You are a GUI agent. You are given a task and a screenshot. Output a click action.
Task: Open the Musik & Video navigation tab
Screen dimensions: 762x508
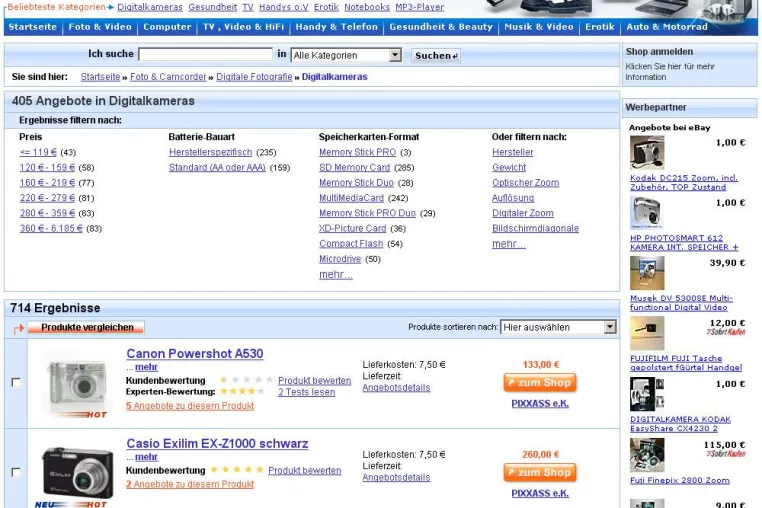tap(539, 27)
